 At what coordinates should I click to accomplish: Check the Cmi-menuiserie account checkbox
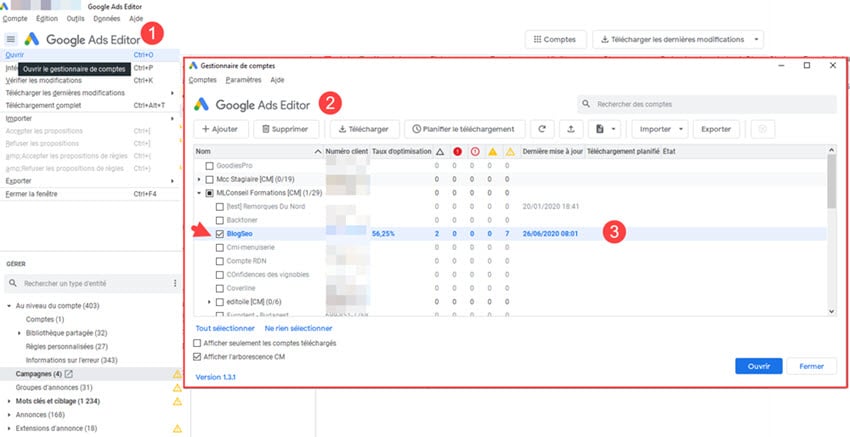click(x=220, y=247)
